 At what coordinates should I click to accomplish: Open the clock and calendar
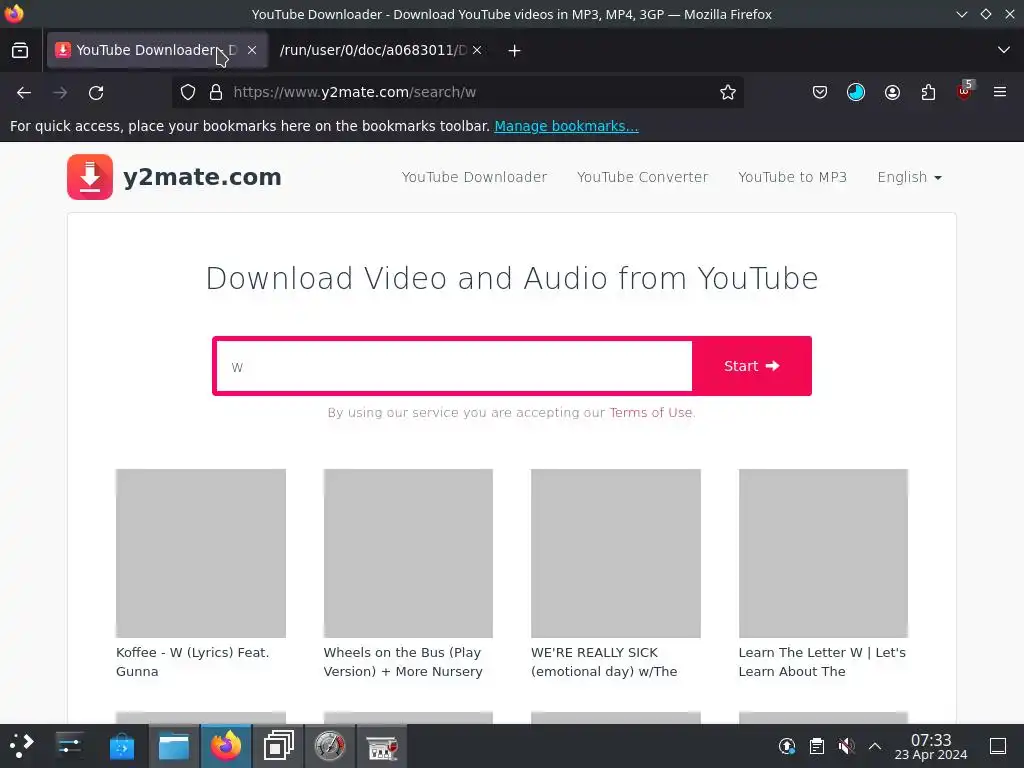pyautogui.click(x=931, y=746)
